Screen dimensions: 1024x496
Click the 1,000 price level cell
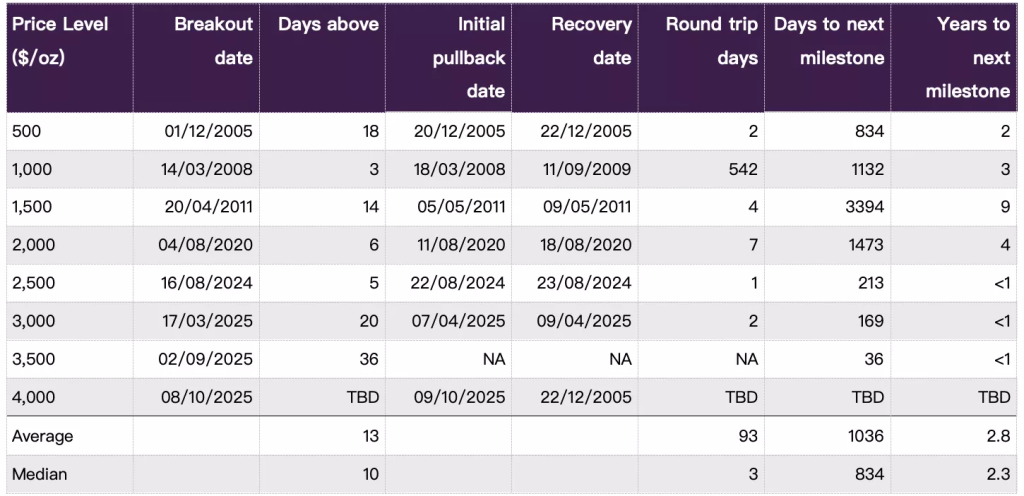tap(31, 169)
